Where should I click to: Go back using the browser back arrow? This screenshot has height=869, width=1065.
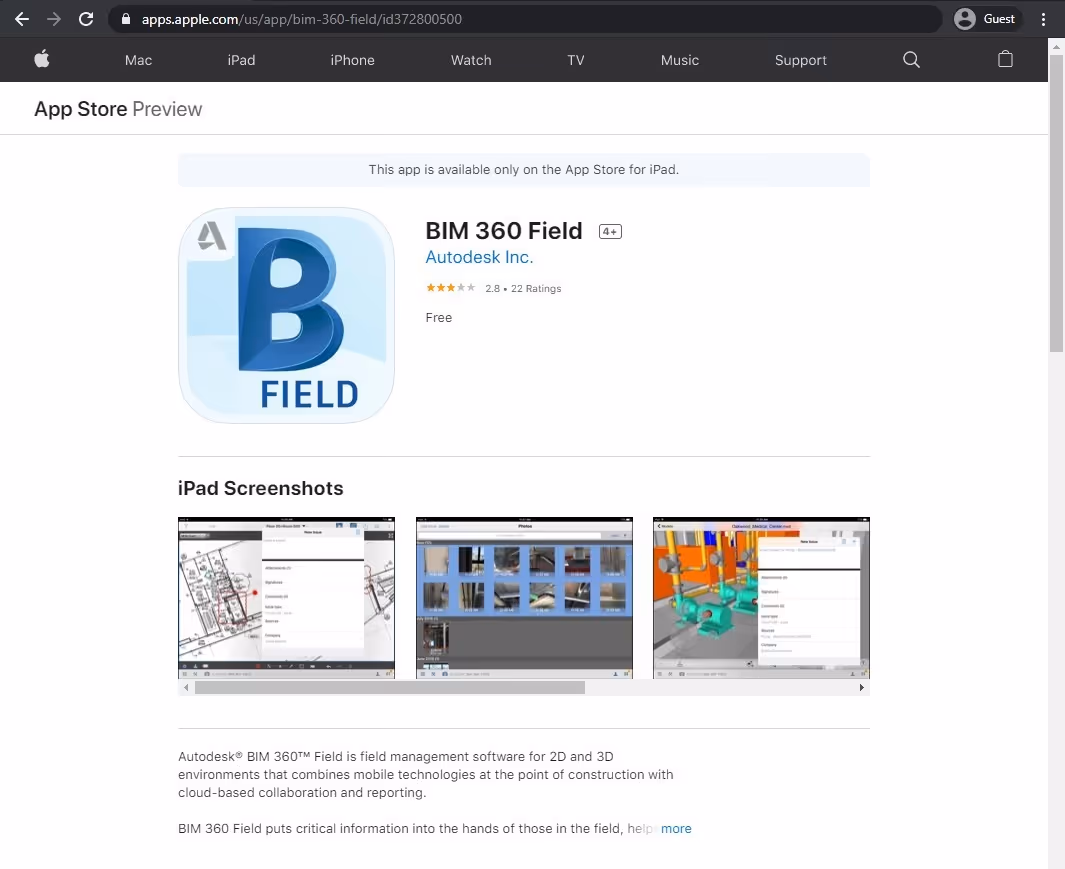point(22,19)
